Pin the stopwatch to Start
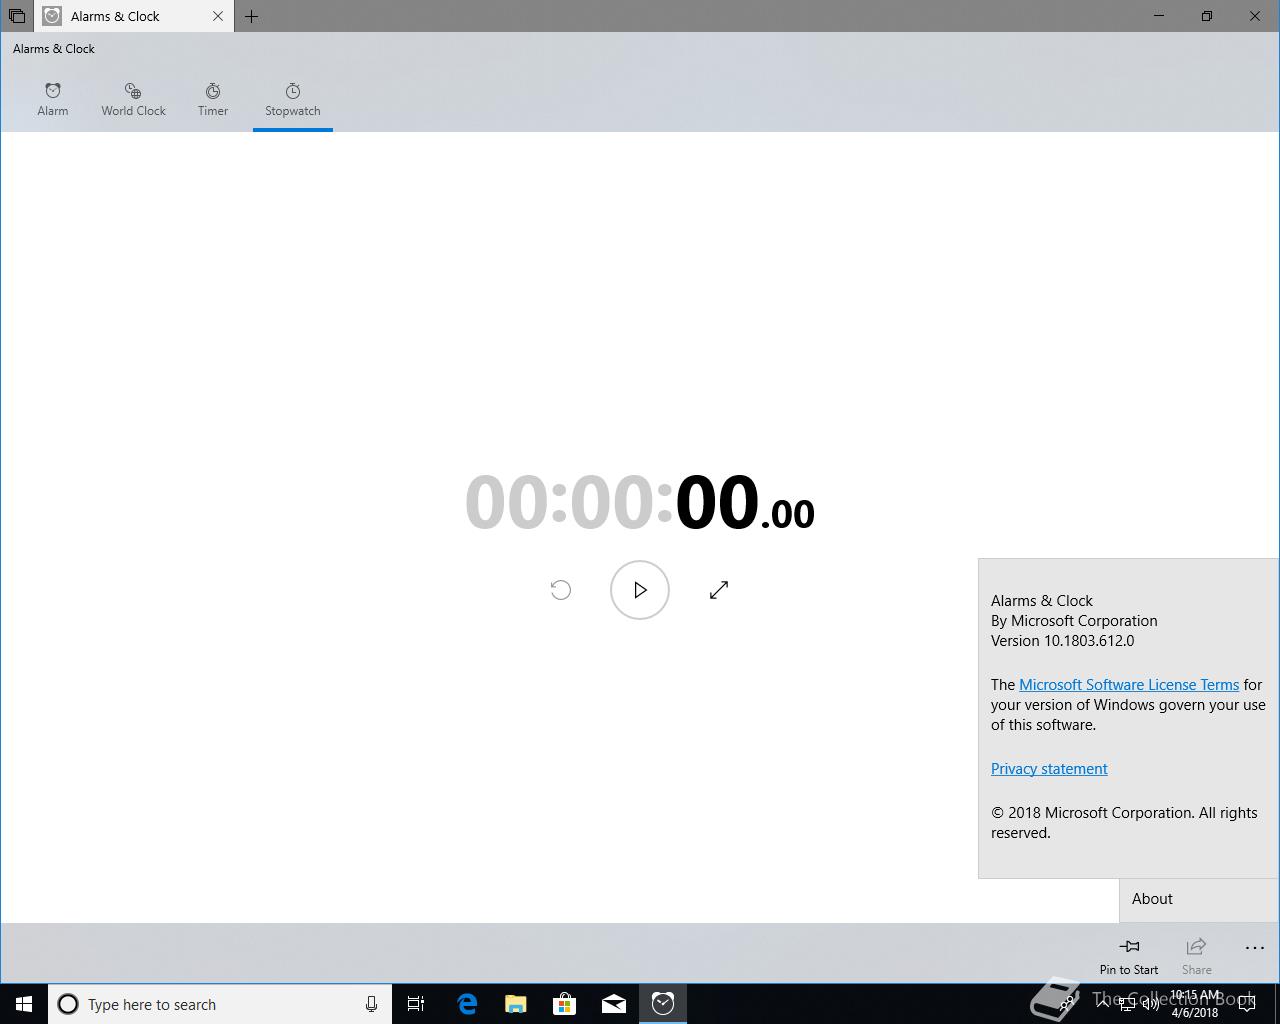The height and width of the screenshot is (1024, 1280). tap(1129, 955)
